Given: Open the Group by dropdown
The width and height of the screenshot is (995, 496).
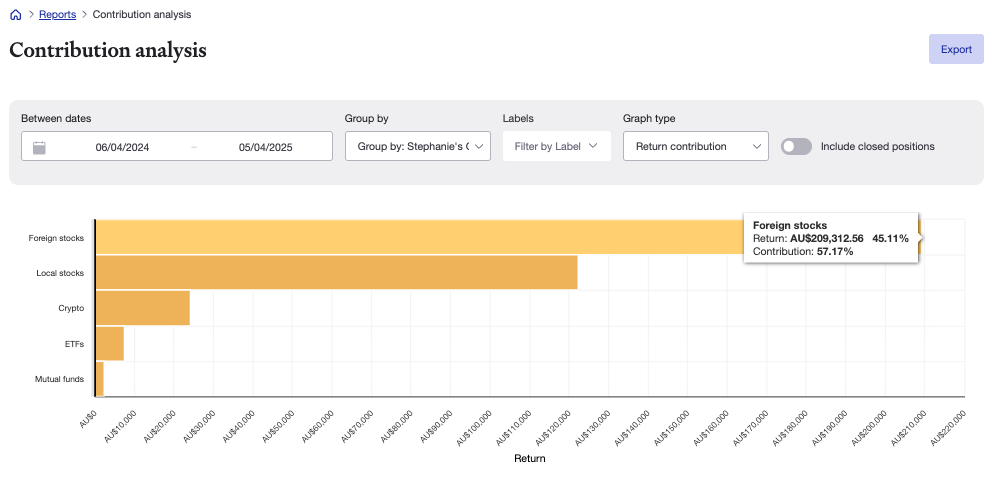Looking at the screenshot, I should click(418, 146).
